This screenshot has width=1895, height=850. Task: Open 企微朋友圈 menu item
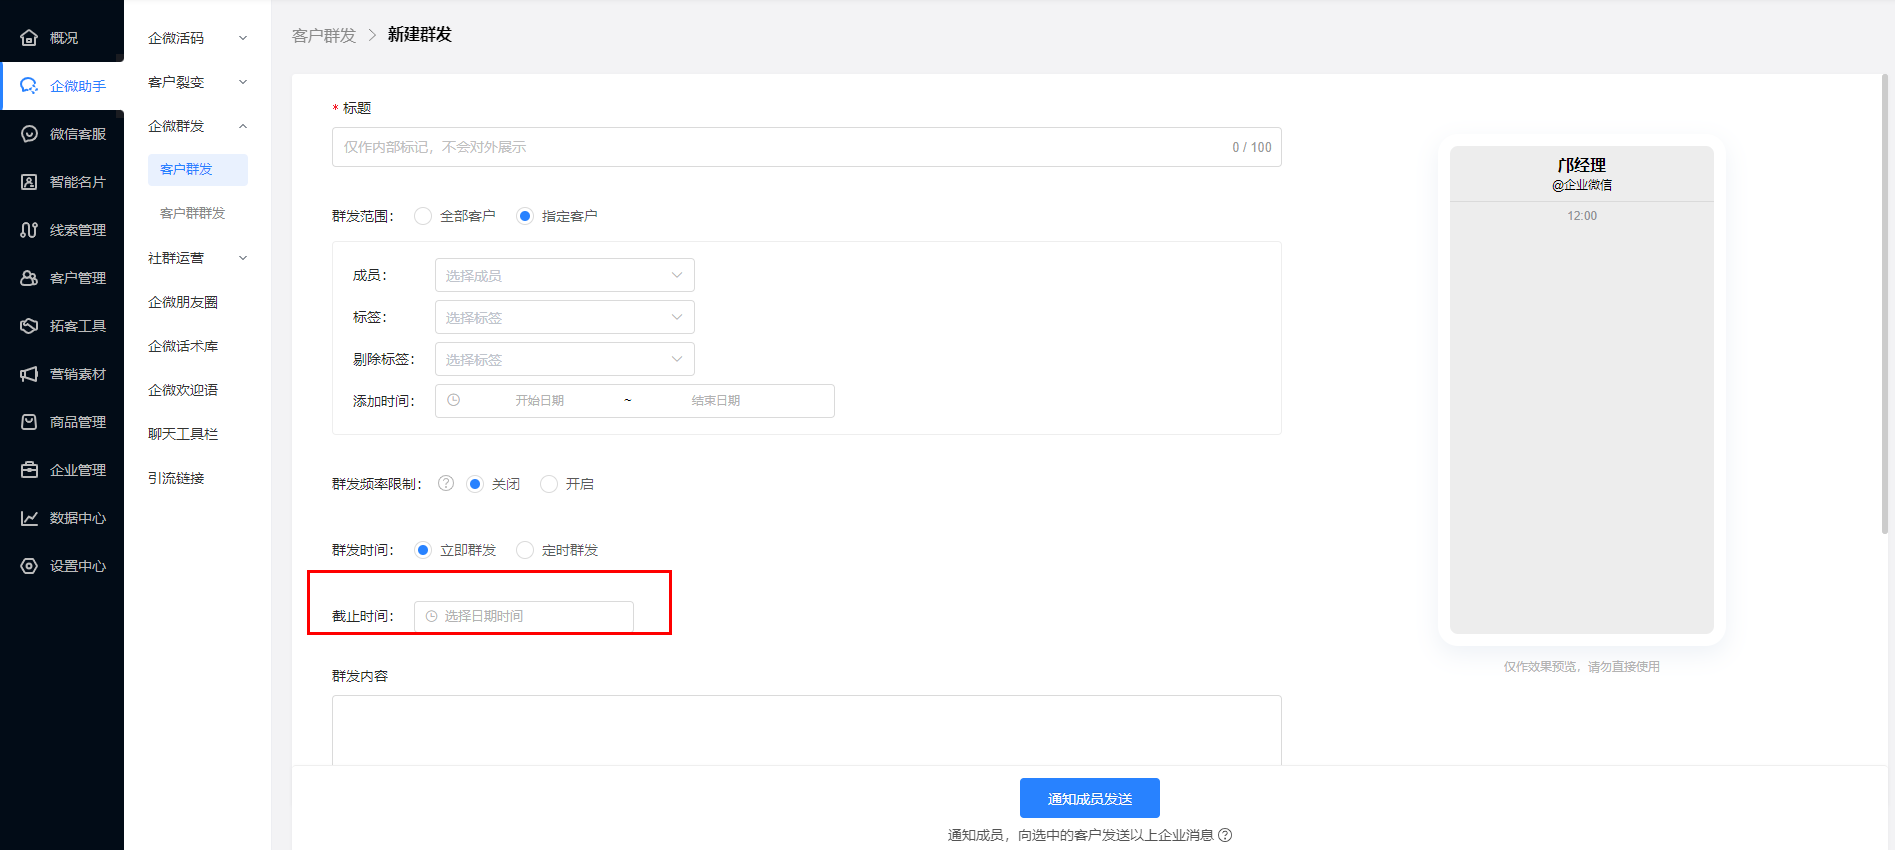(183, 302)
